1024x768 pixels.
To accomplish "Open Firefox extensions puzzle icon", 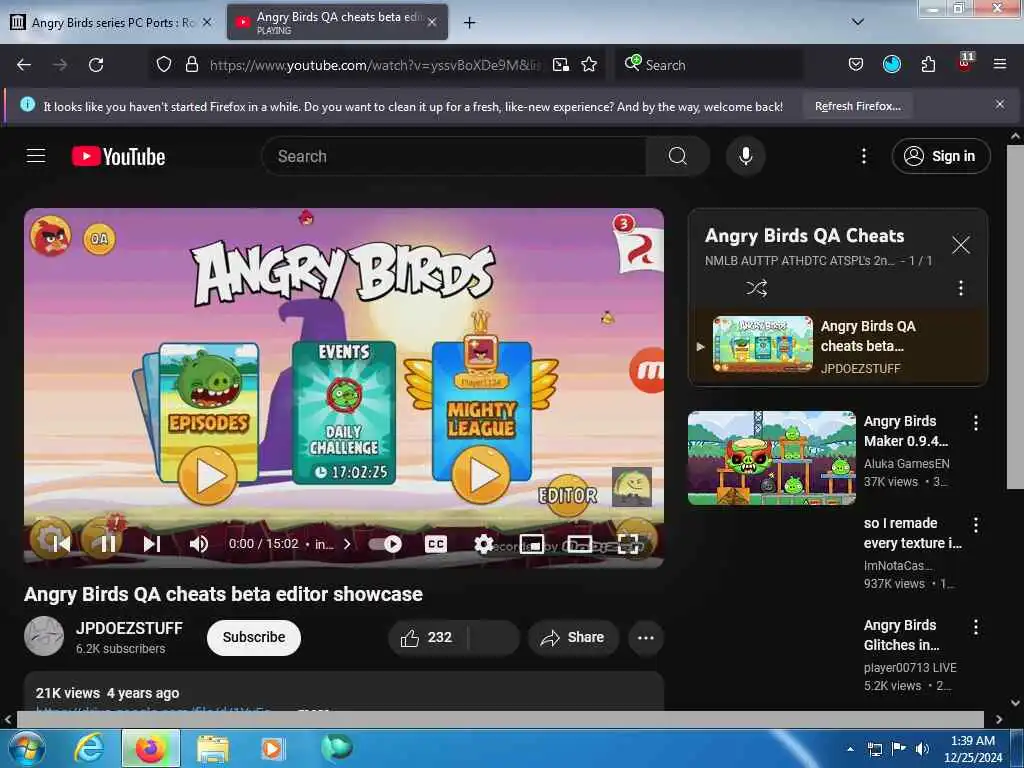I will pyautogui.click(x=928, y=64).
